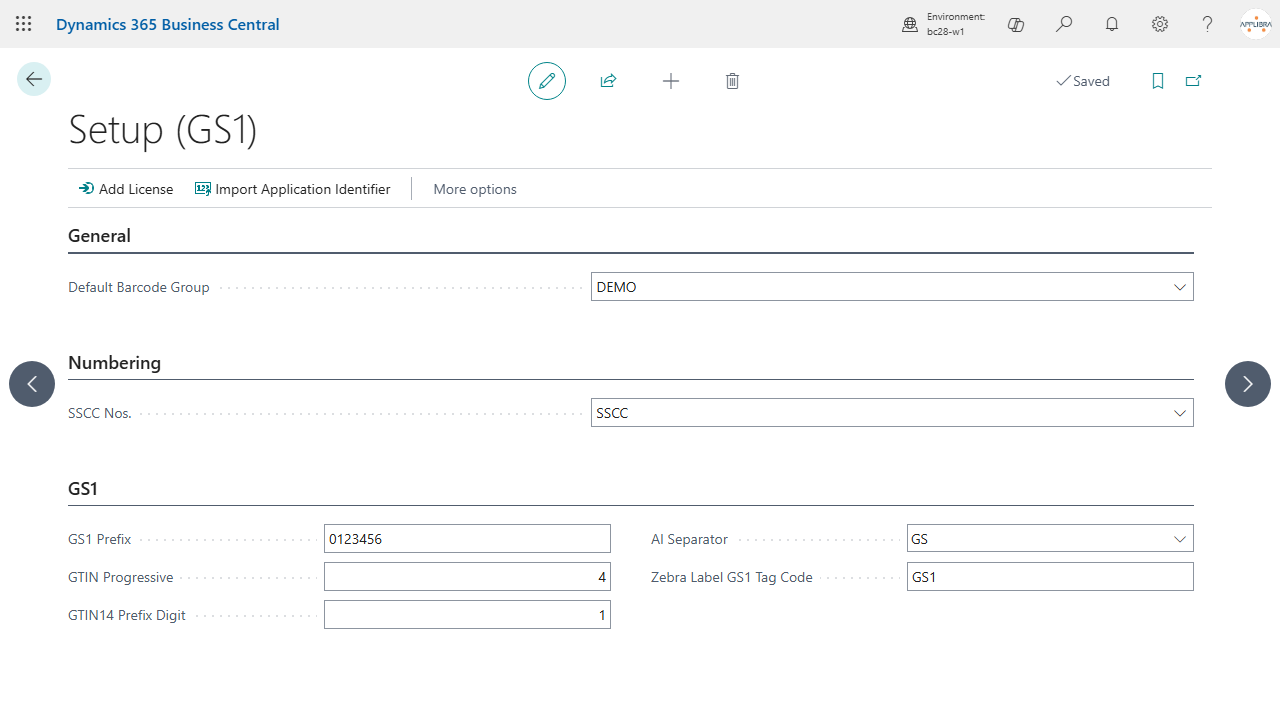Viewport: 1280px width, 720px height.
Task: Click the Add License action
Action: click(126, 189)
